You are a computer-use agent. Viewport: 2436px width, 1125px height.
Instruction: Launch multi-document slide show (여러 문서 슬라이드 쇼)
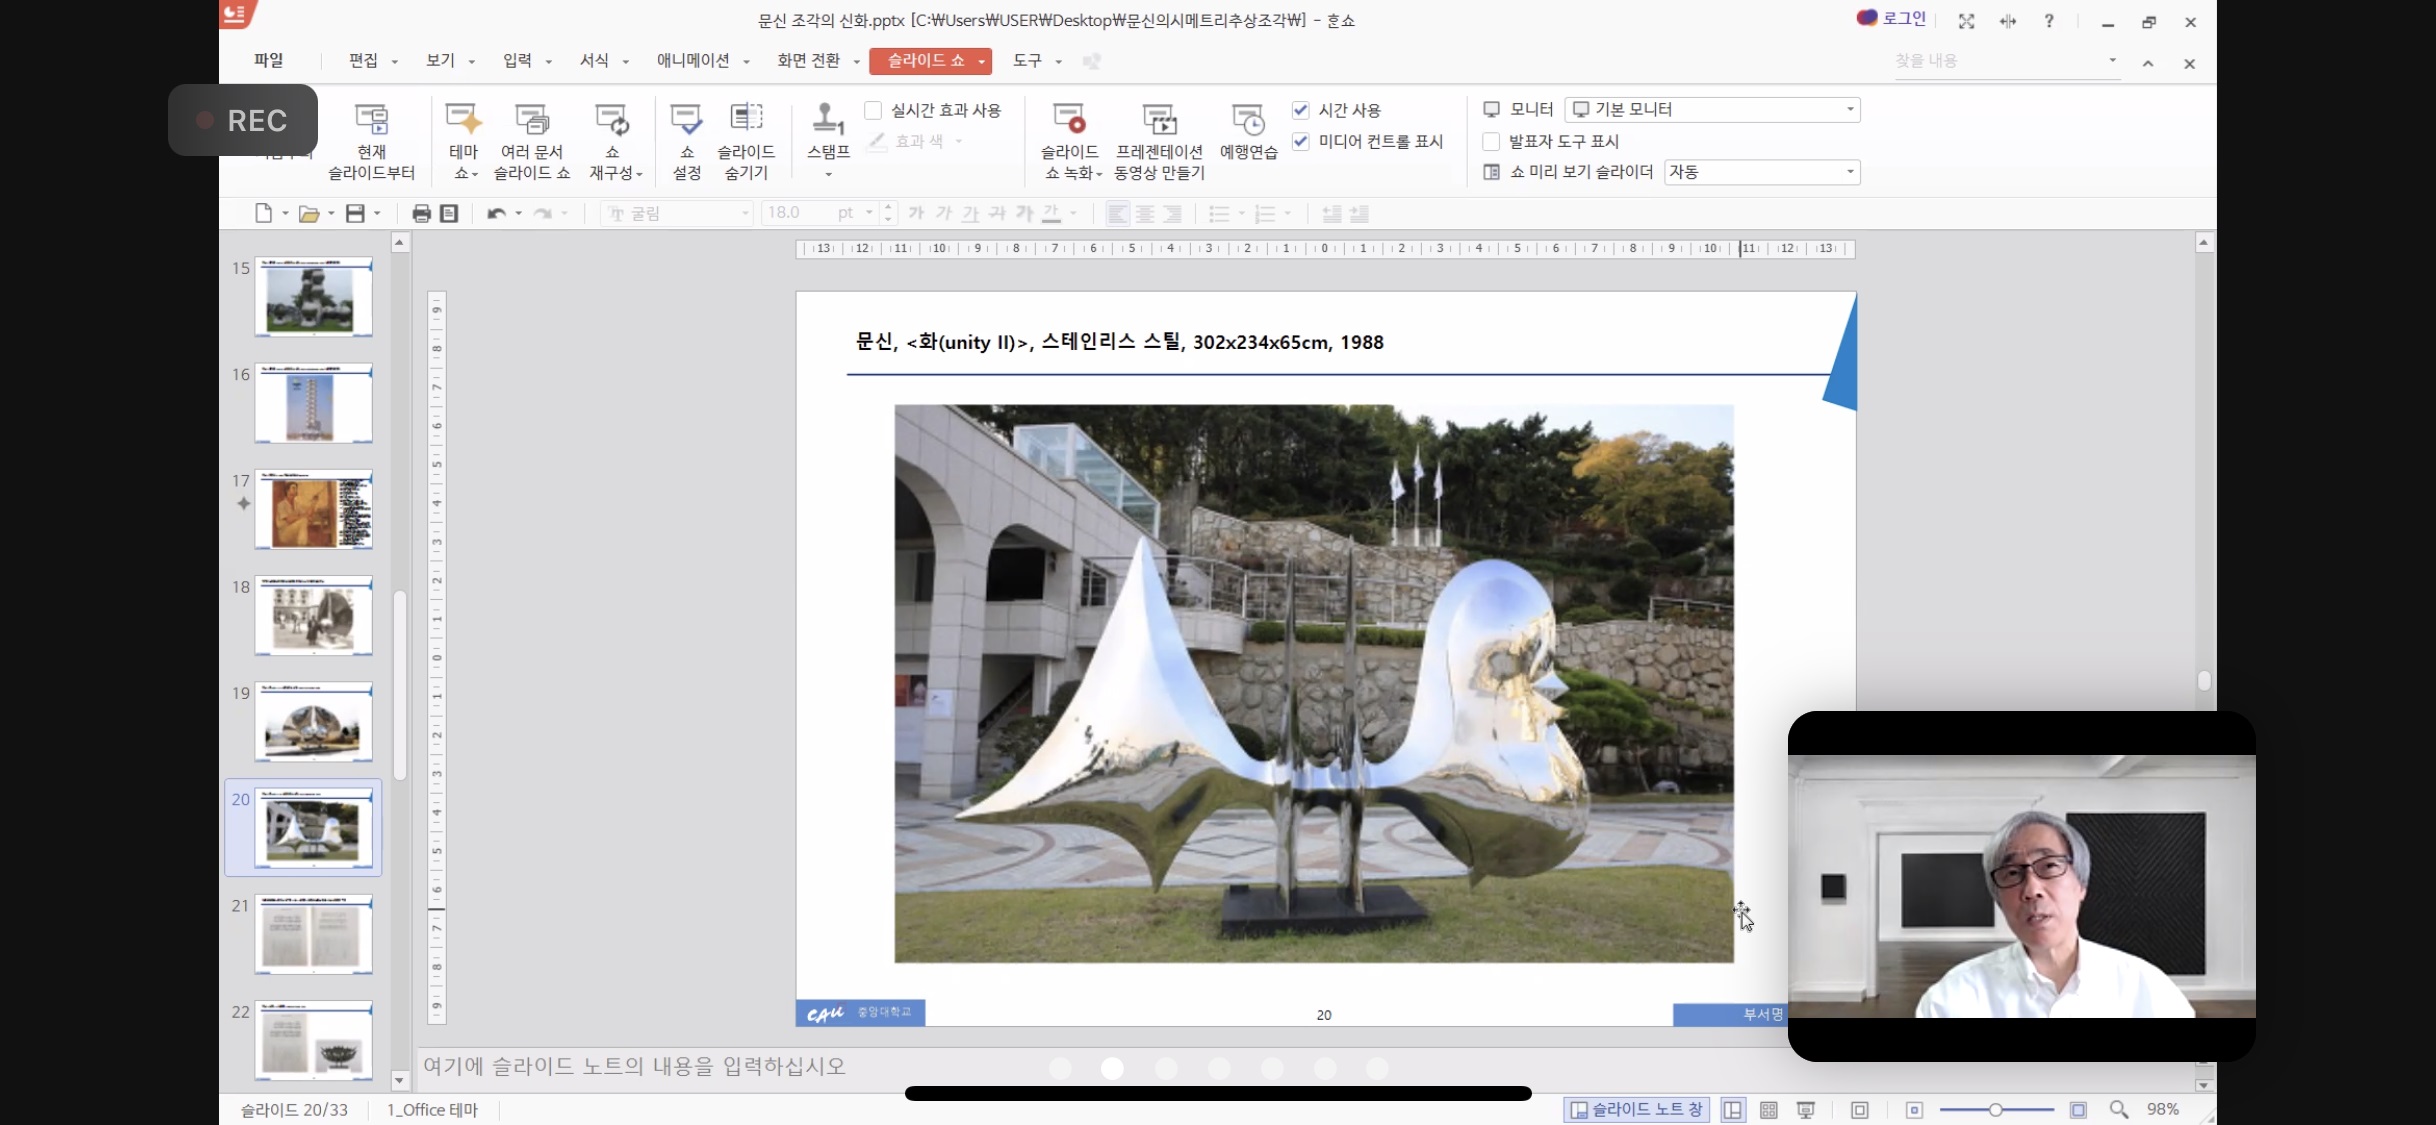pyautogui.click(x=532, y=142)
